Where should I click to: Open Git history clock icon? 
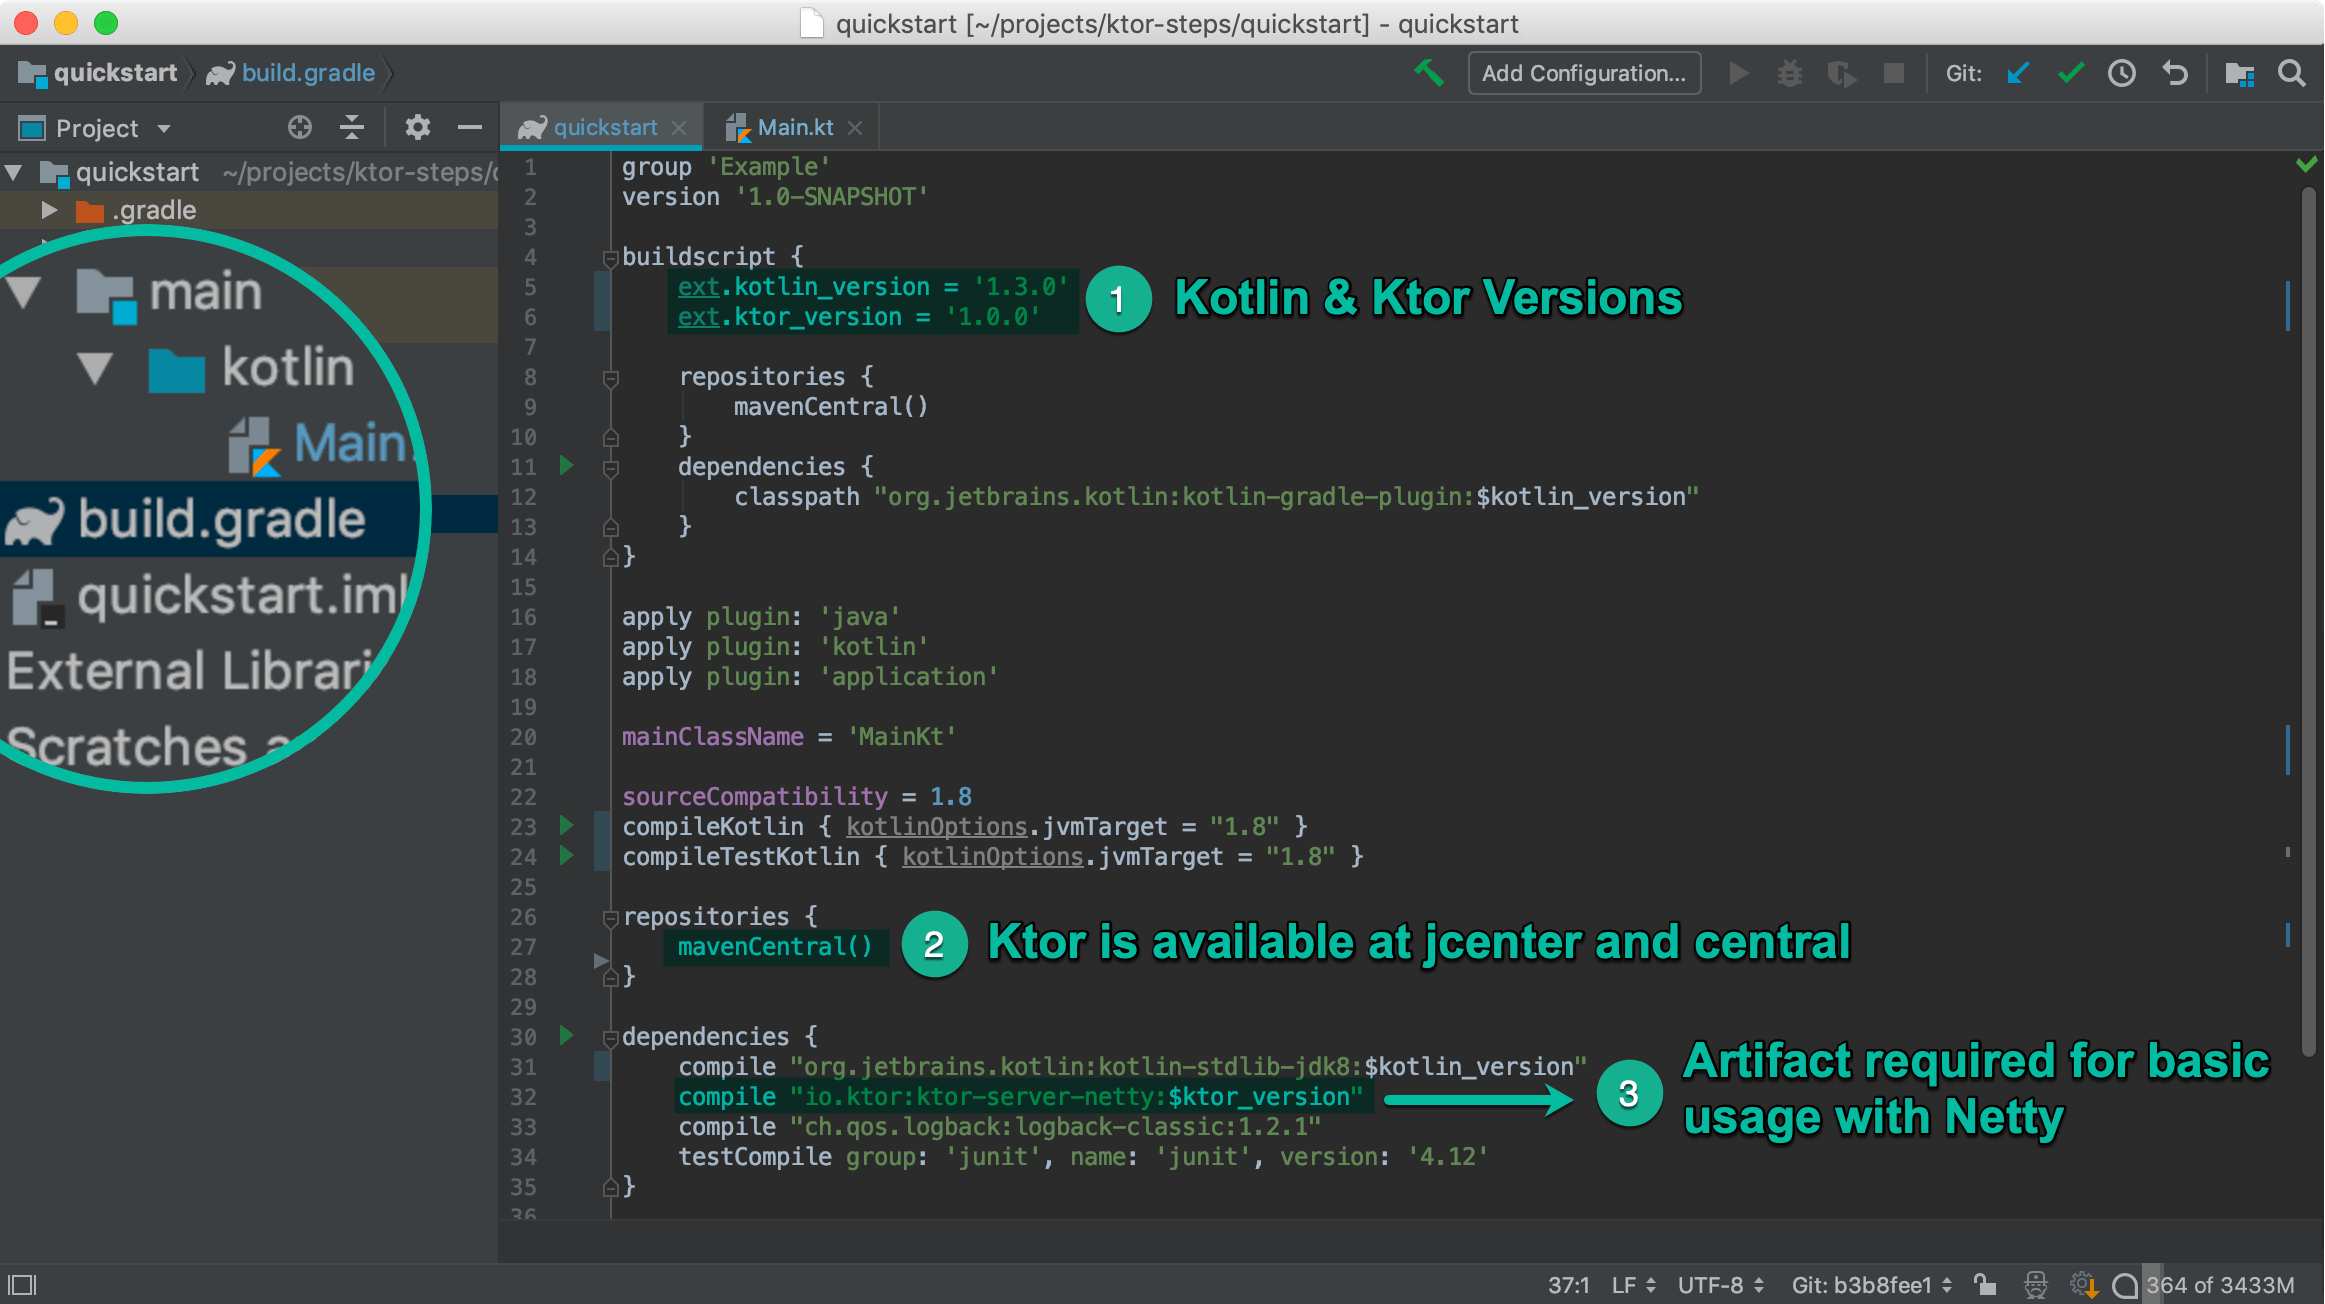click(2122, 73)
